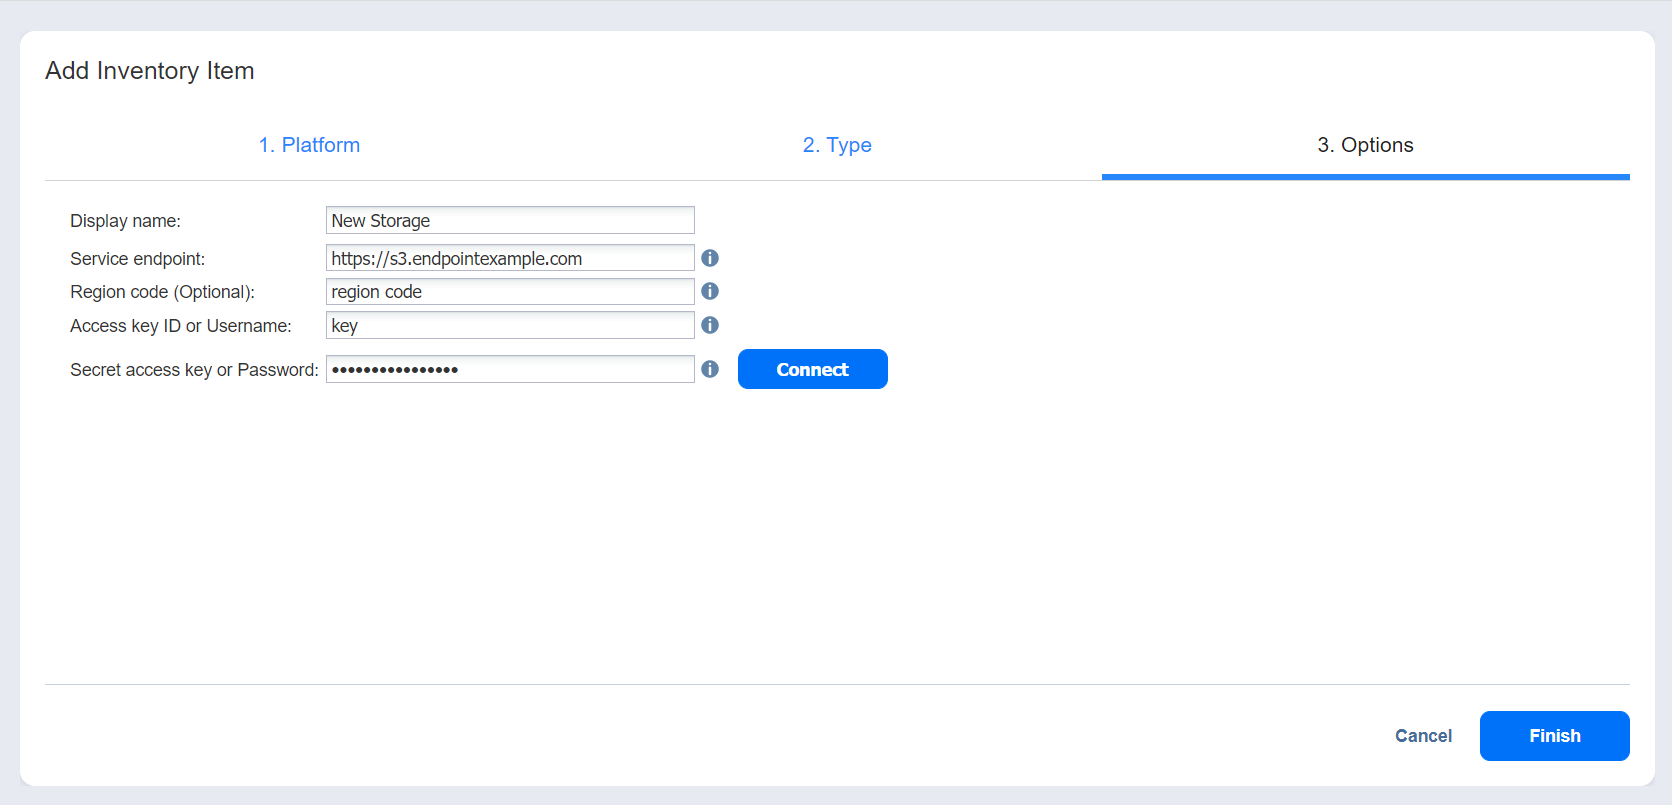Cancel the Add Inventory Item wizard
This screenshot has width=1672, height=805.
coord(1423,736)
